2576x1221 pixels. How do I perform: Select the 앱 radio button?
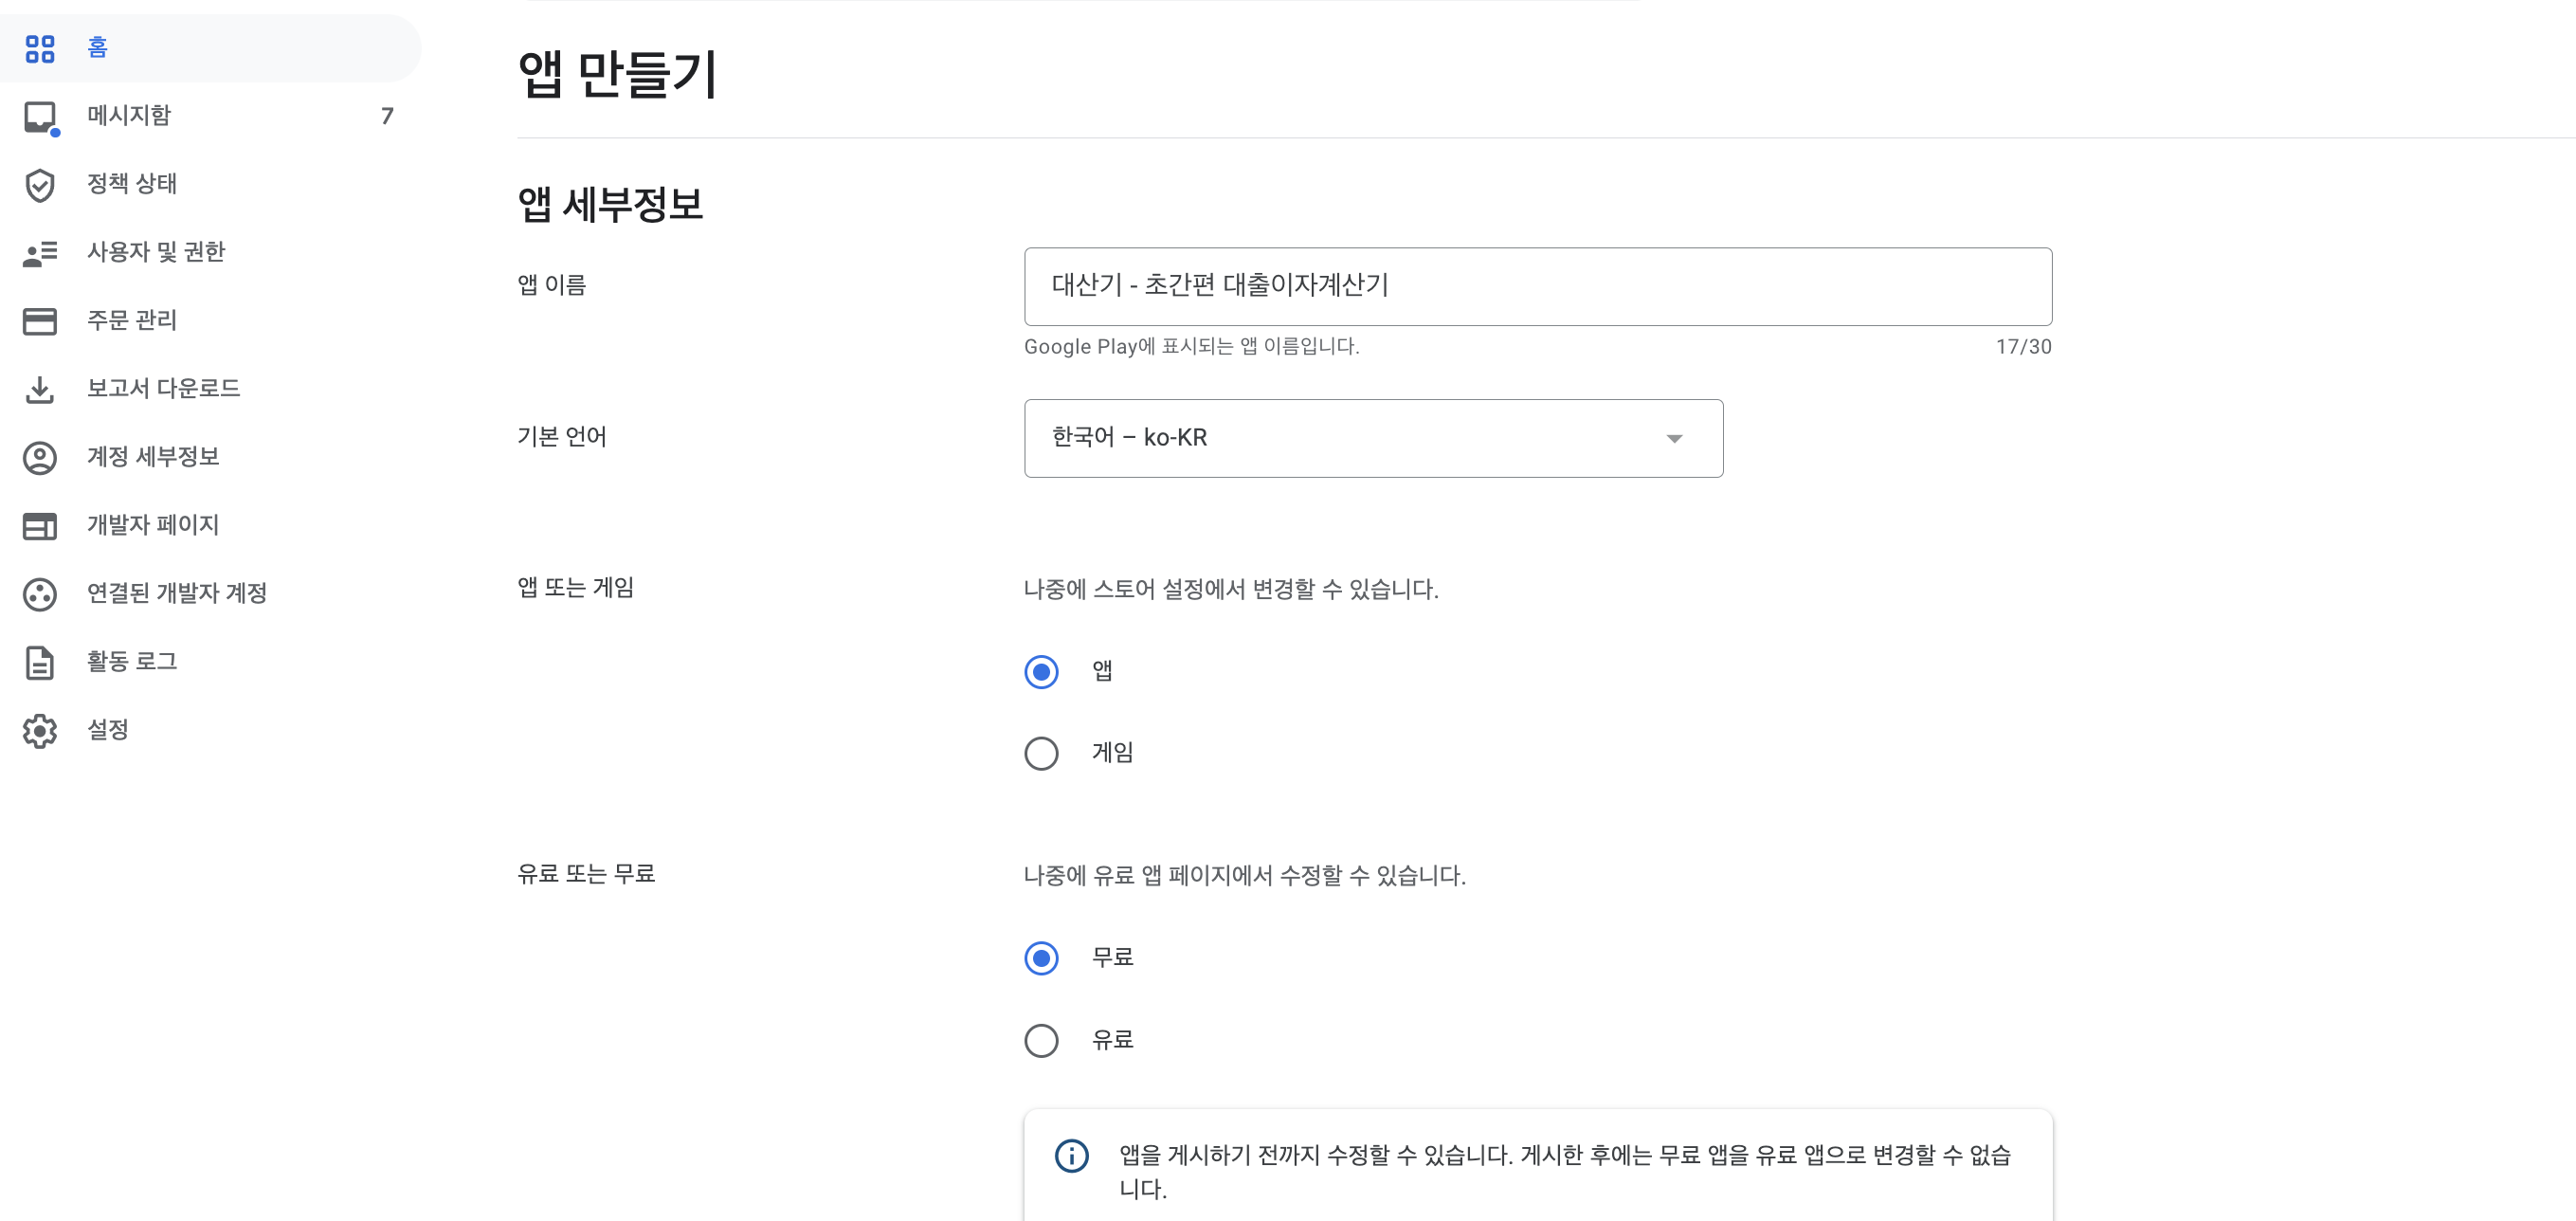coord(1041,672)
